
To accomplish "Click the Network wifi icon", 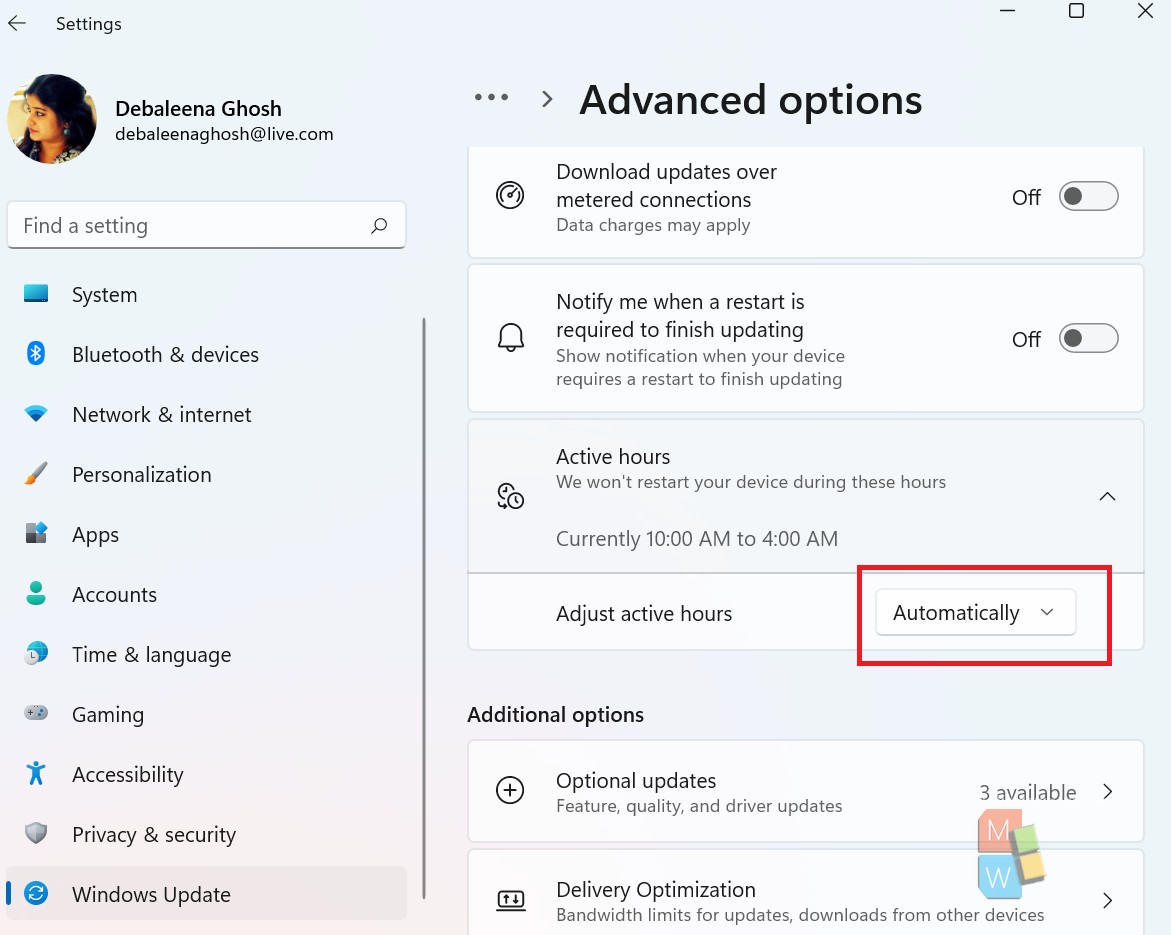I will point(36,413).
